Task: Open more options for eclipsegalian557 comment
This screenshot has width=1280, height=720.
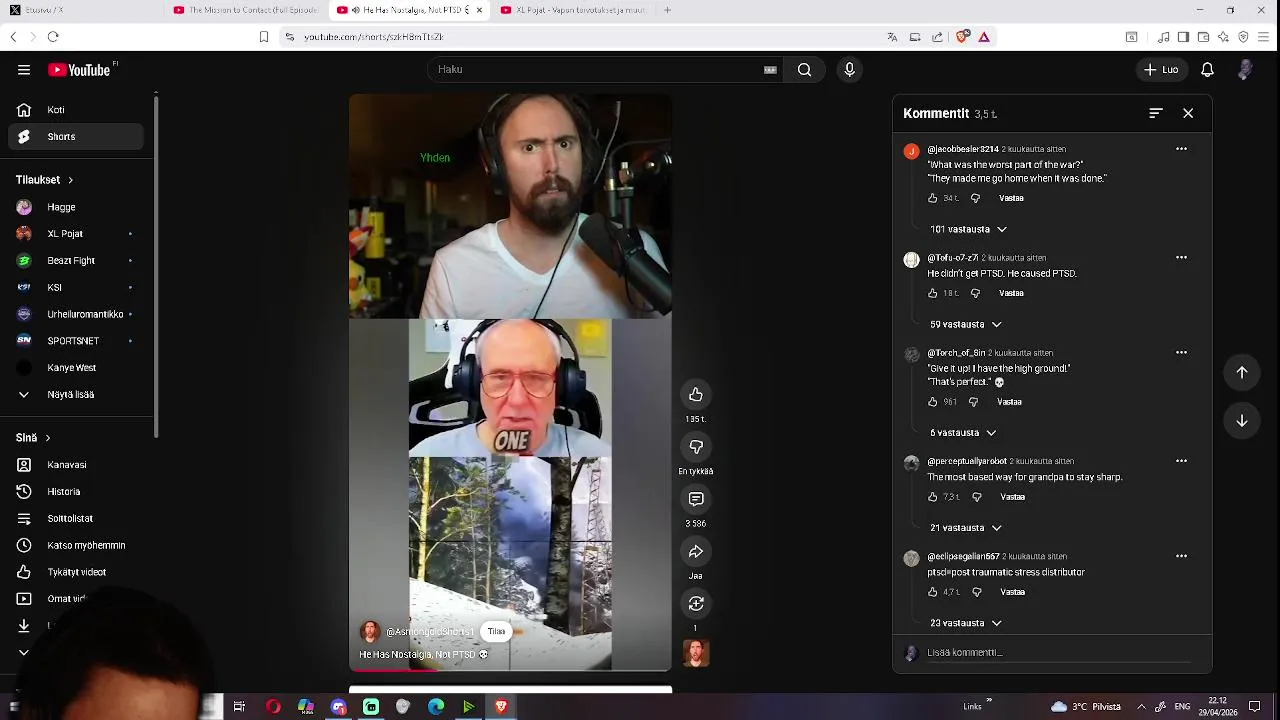Action: tap(1181, 556)
